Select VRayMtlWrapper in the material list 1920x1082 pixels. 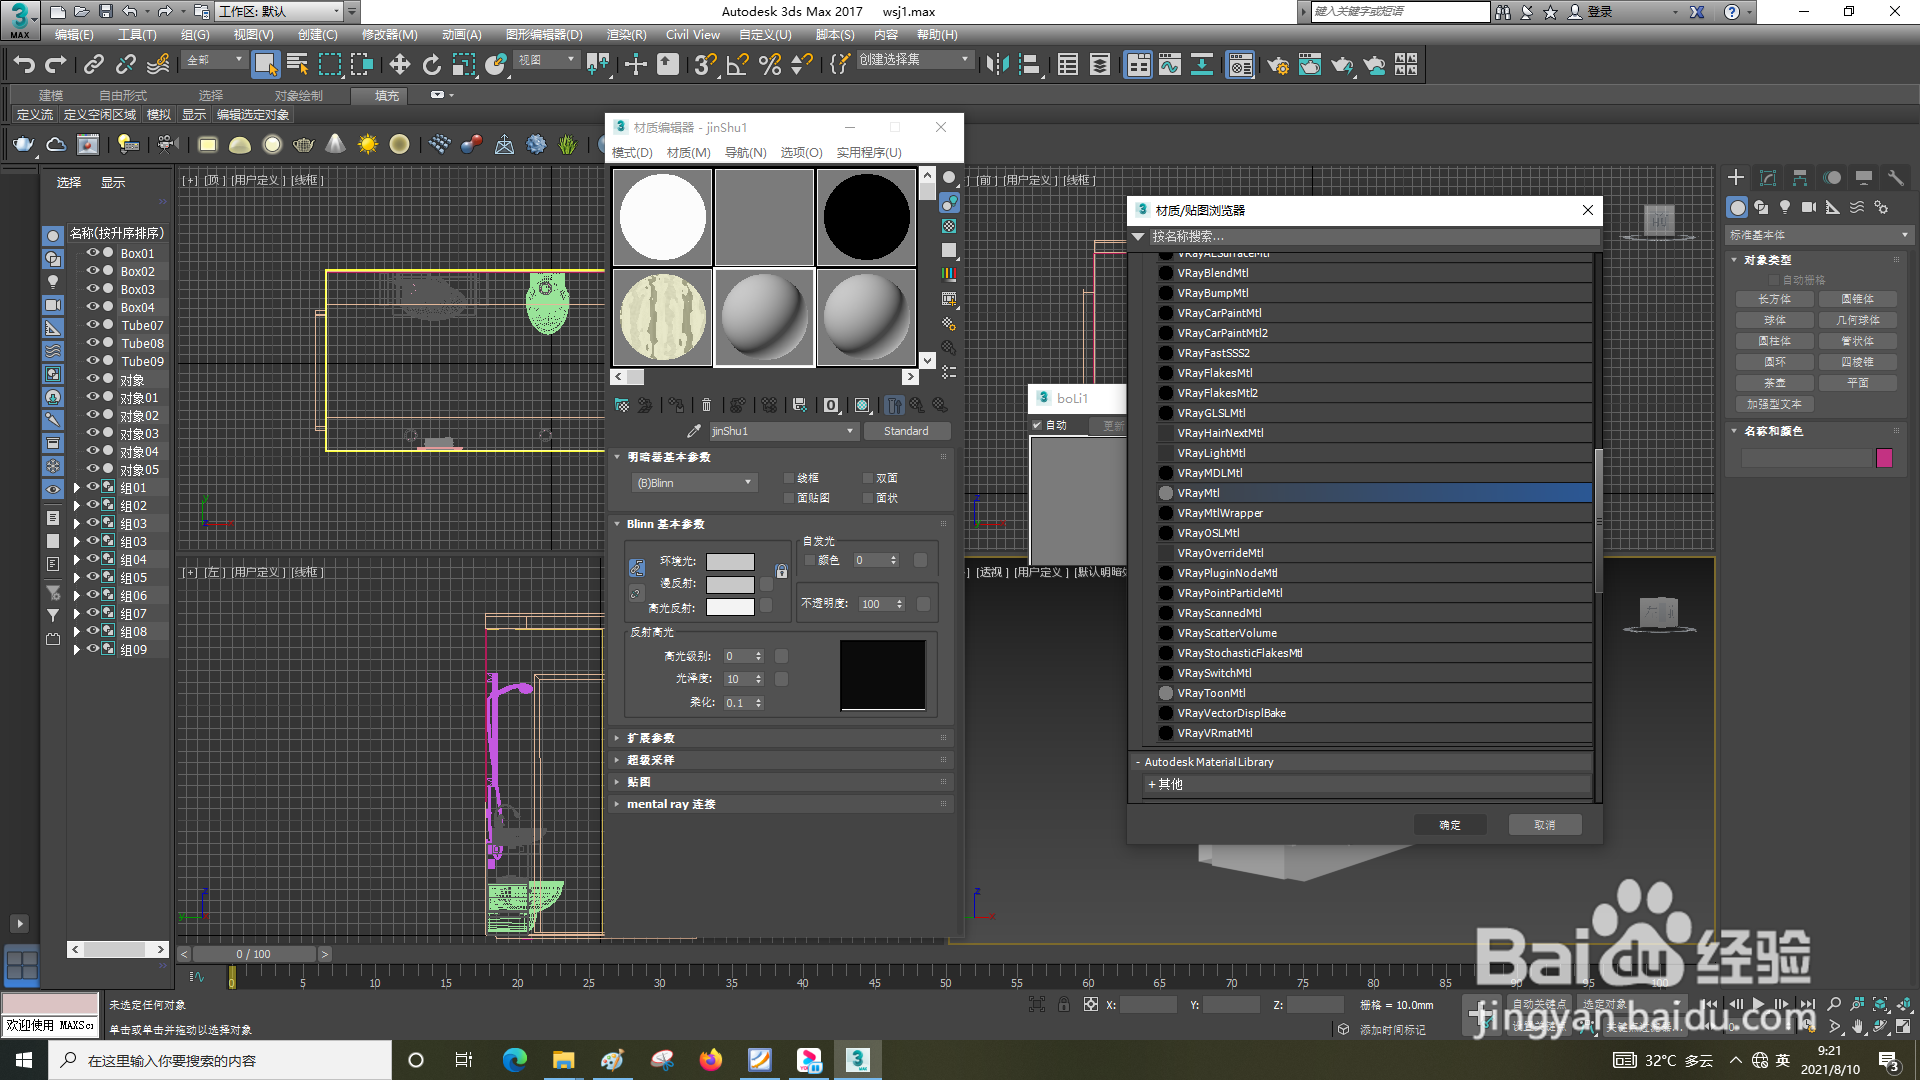[1220, 513]
